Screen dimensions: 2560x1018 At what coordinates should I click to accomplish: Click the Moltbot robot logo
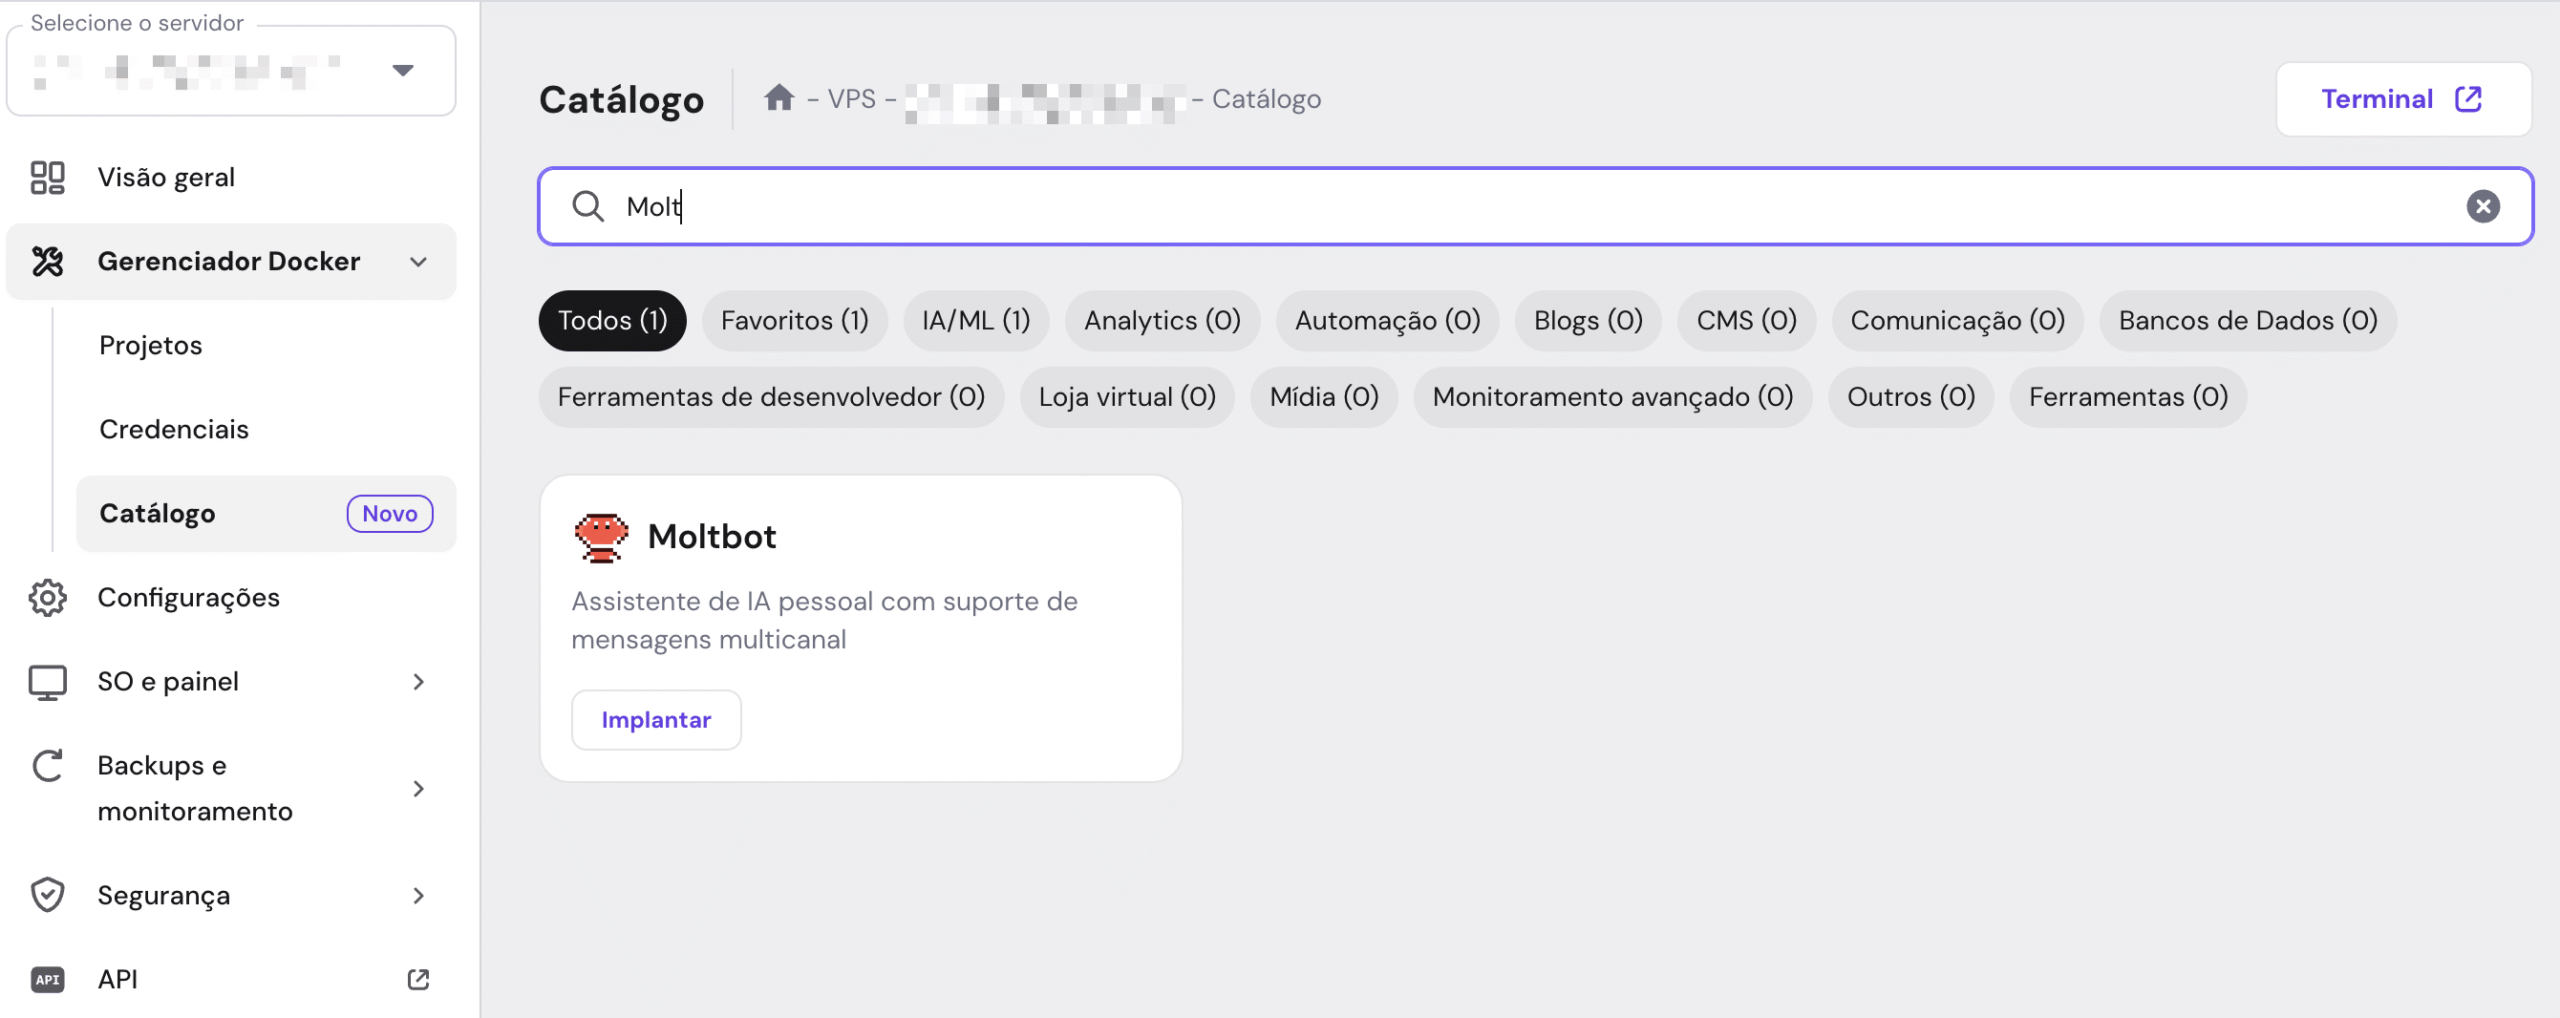pos(601,537)
